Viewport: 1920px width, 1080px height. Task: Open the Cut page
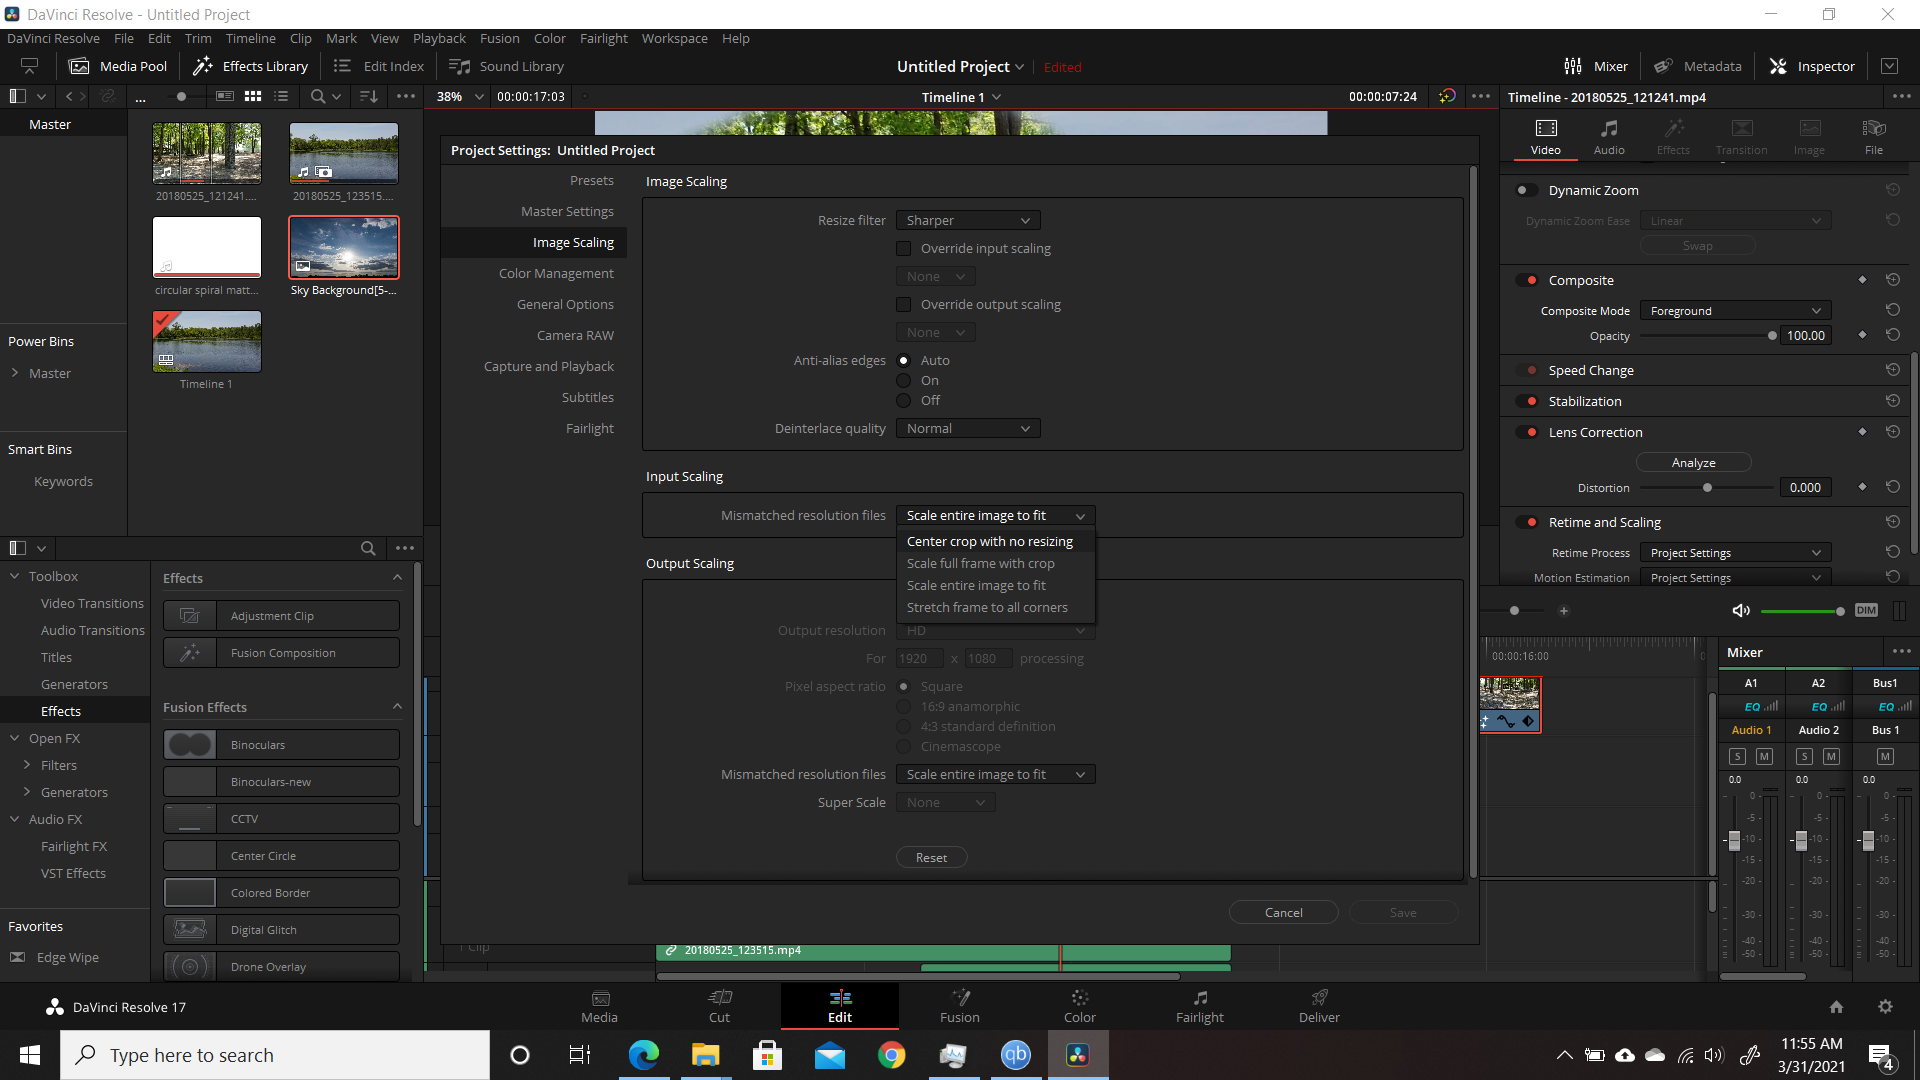pos(720,1006)
